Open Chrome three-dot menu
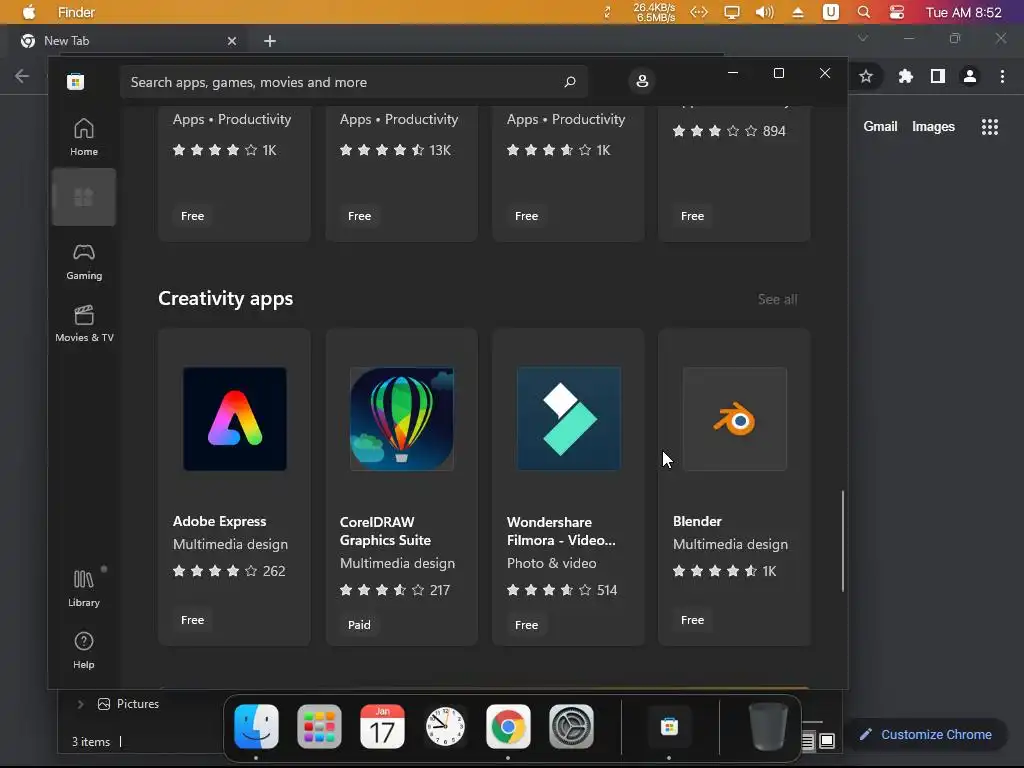This screenshot has height=768, width=1024. point(1002,76)
